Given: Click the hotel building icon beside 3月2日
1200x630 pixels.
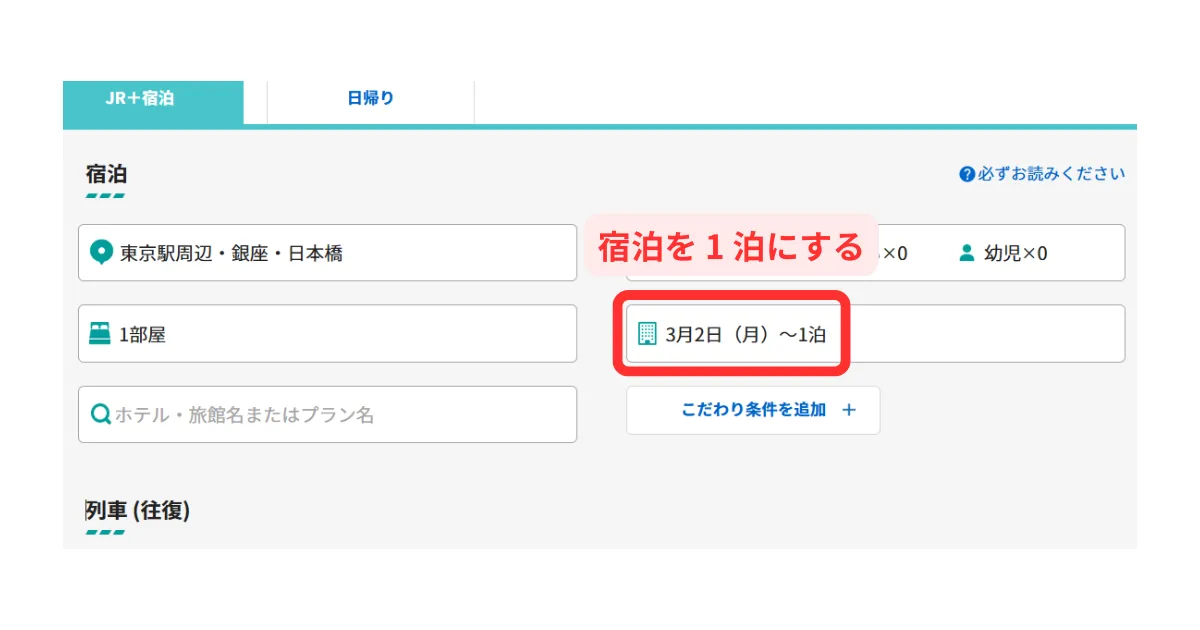Looking at the screenshot, I should tap(648, 334).
